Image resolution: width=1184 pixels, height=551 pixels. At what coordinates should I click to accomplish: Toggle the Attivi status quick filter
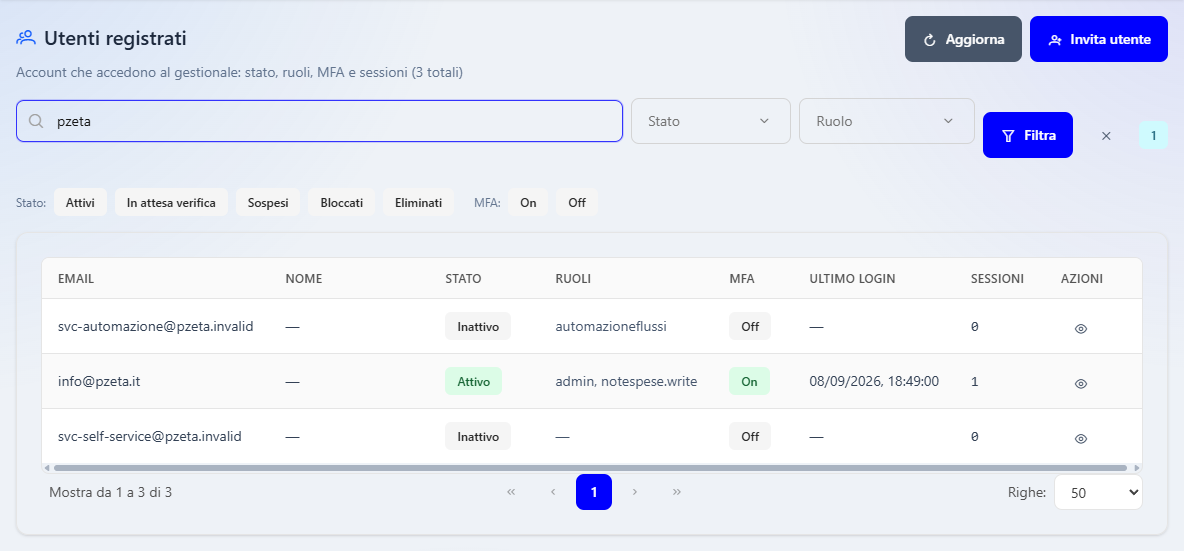(x=80, y=202)
